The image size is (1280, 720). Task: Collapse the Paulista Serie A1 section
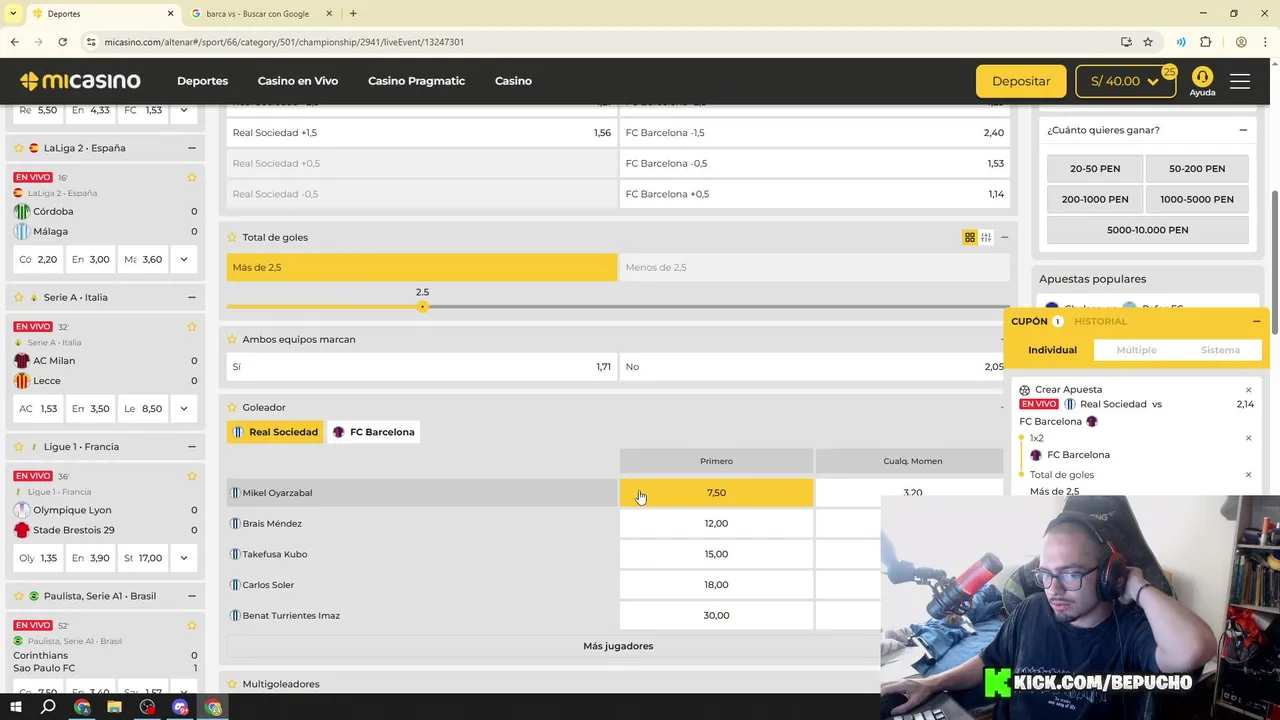click(191, 596)
